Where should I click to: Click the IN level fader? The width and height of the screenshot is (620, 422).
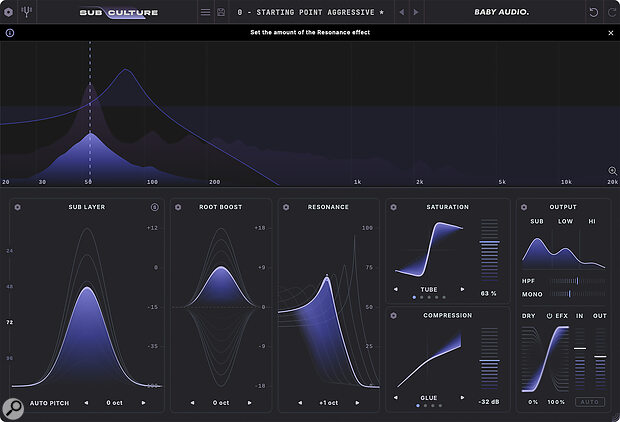(x=580, y=359)
